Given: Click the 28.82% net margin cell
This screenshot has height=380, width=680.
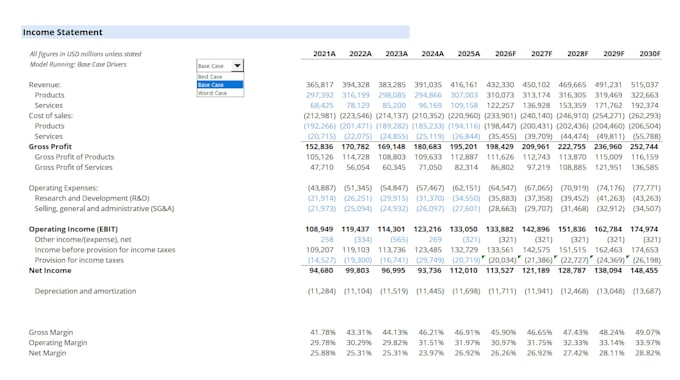Looking at the screenshot, I should point(647,353).
